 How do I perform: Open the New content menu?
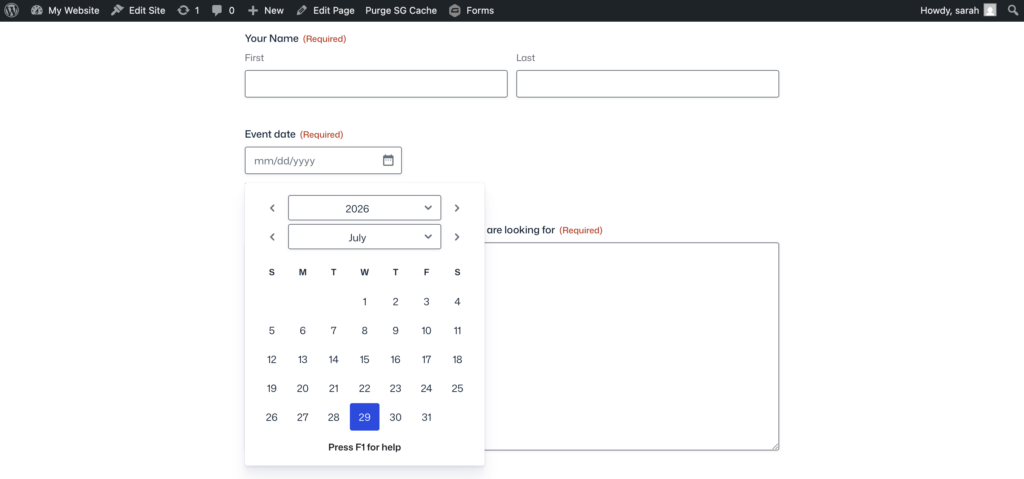[x=266, y=10]
